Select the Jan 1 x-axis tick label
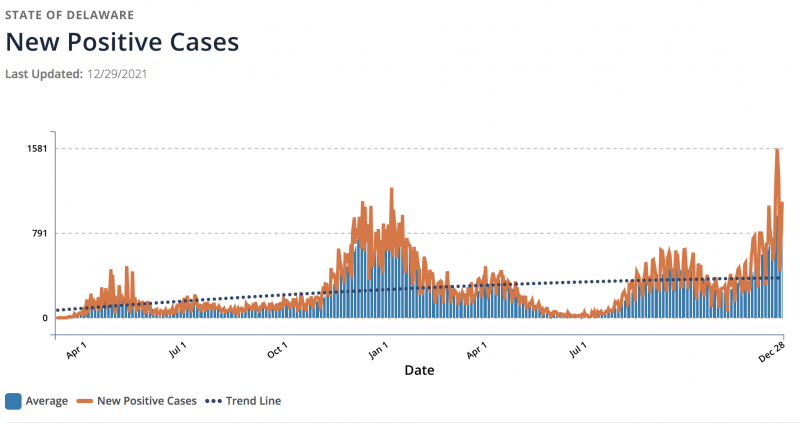Viewport: 800px width, 423px height. [x=377, y=351]
